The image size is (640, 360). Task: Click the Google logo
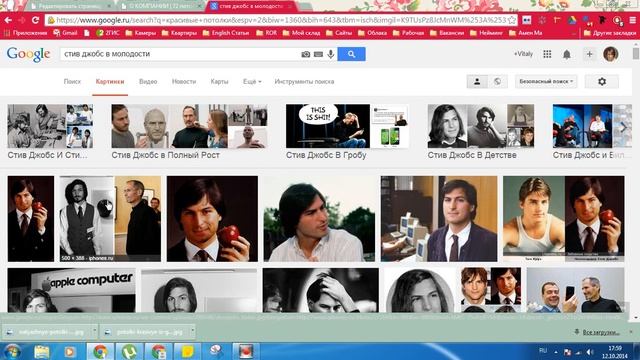tap(28, 54)
